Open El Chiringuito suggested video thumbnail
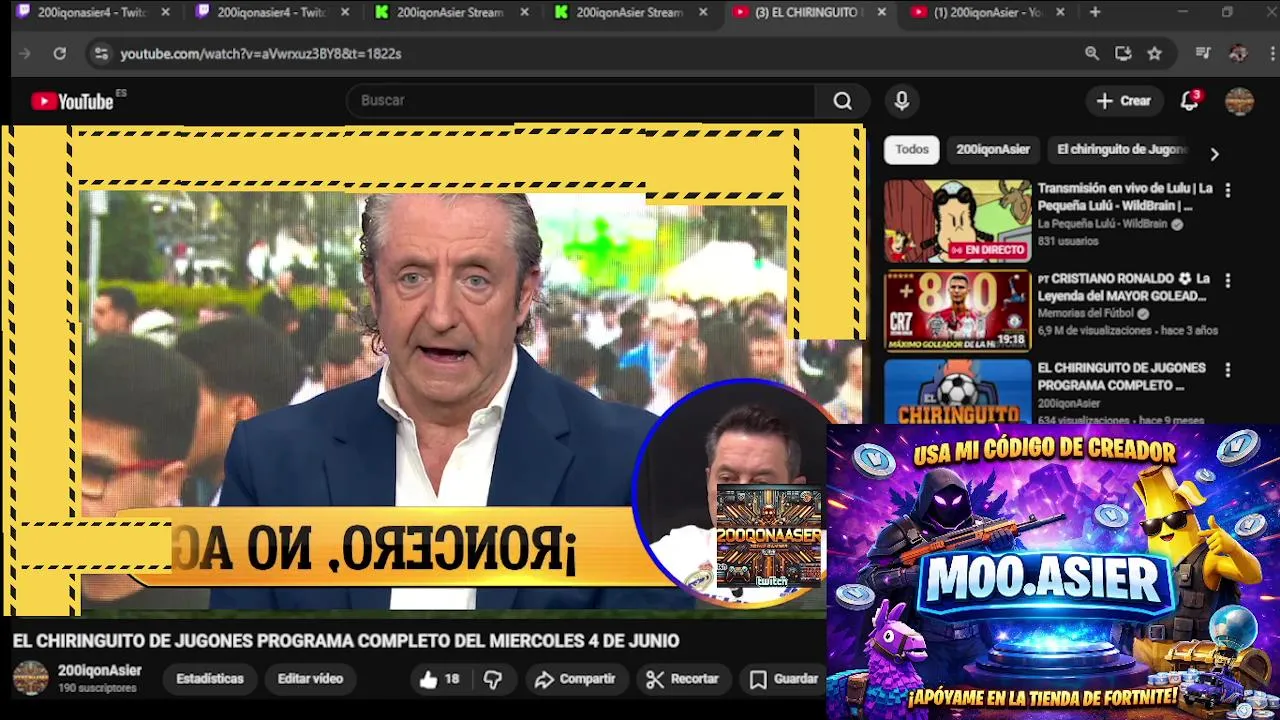Image resolution: width=1280 pixels, height=720 pixels. click(x=957, y=392)
